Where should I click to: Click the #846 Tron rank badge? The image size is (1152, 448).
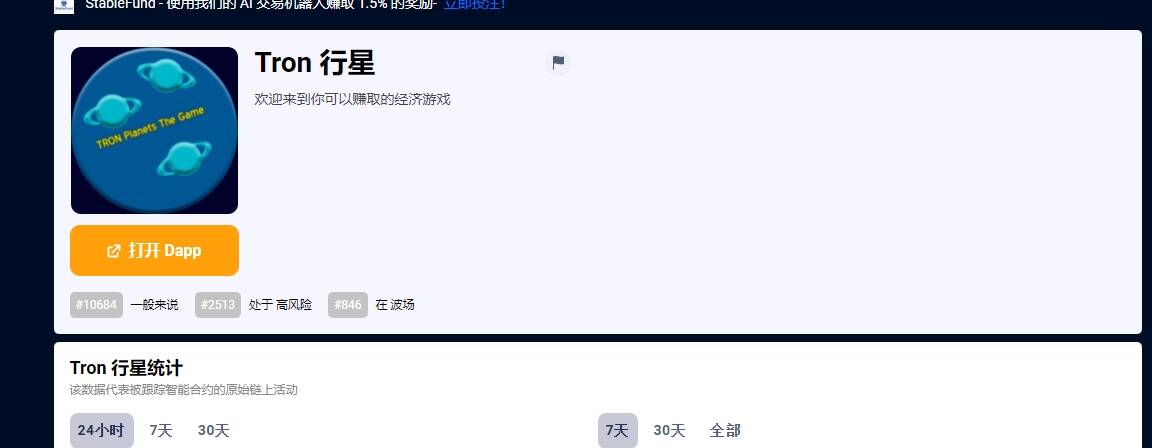pyautogui.click(x=348, y=305)
